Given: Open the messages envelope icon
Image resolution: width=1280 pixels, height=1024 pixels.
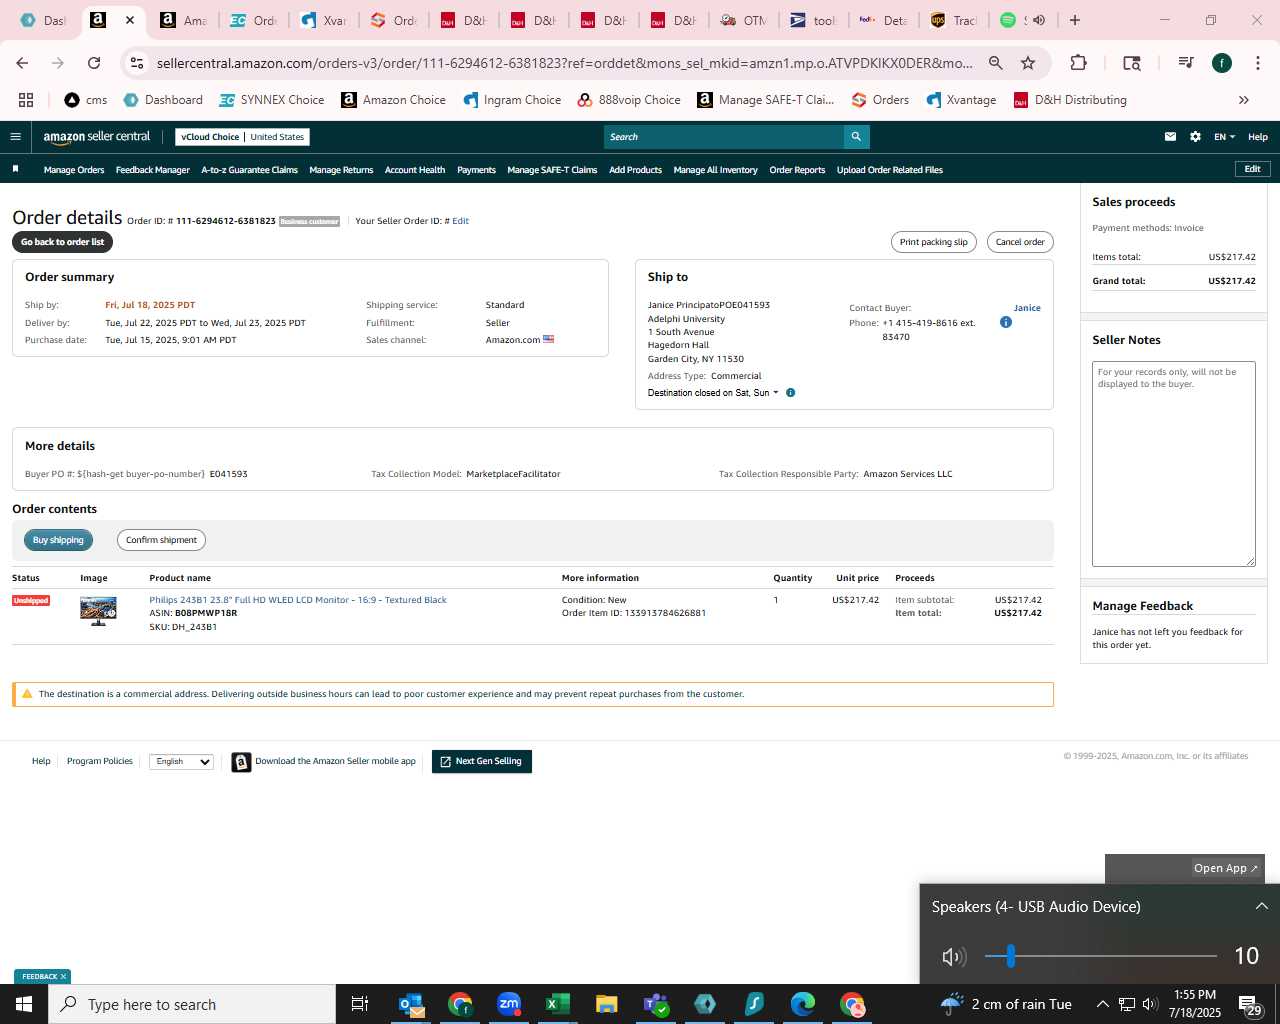Looking at the screenshot, I should coord(1170,137).
